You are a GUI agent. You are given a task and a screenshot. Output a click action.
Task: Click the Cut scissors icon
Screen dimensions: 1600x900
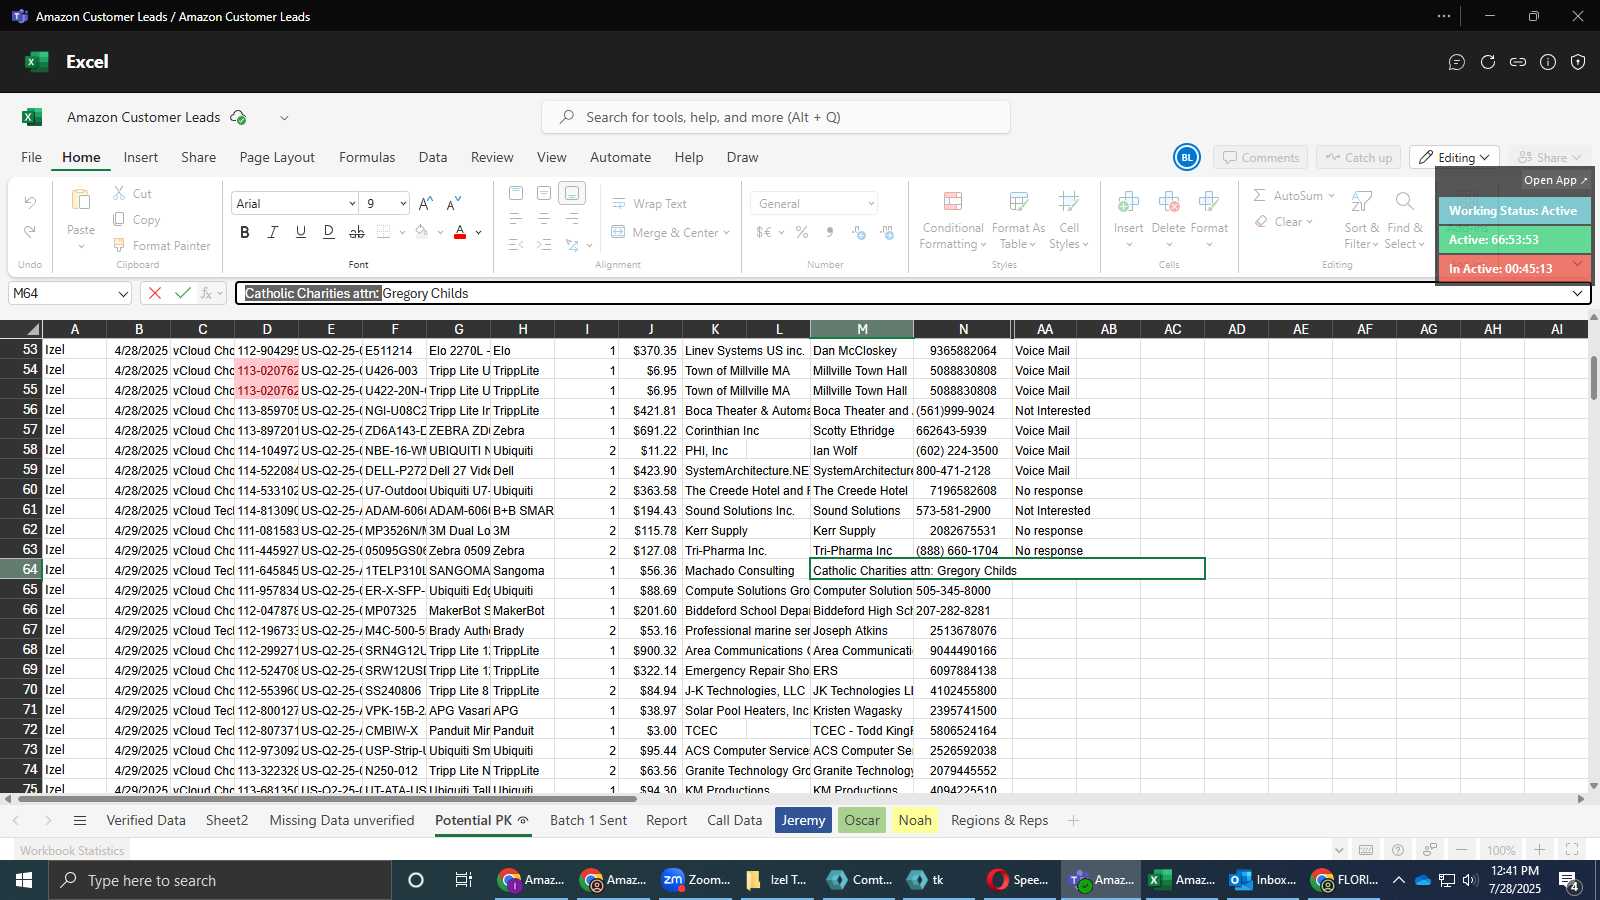point(119,193)
